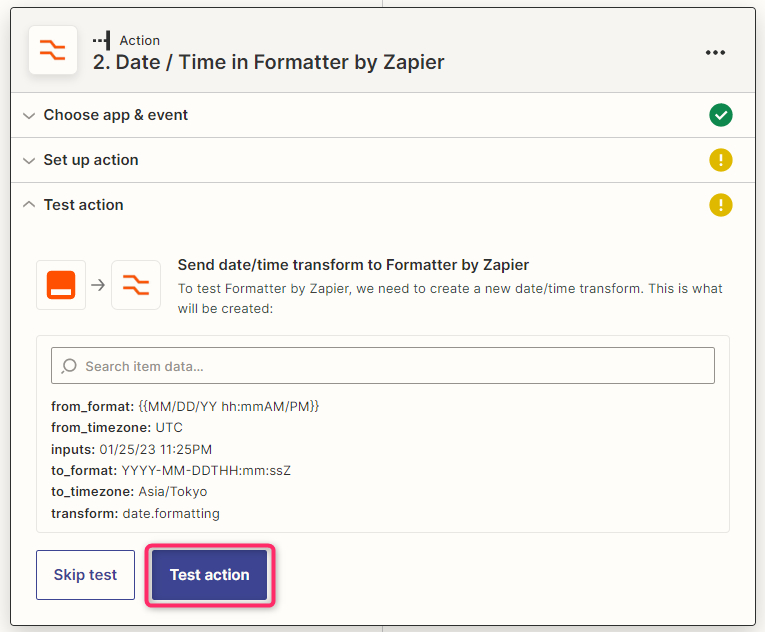Click the Skip test button
The image size is (765, 632).
pyautogui.click(x=85, y=575)
